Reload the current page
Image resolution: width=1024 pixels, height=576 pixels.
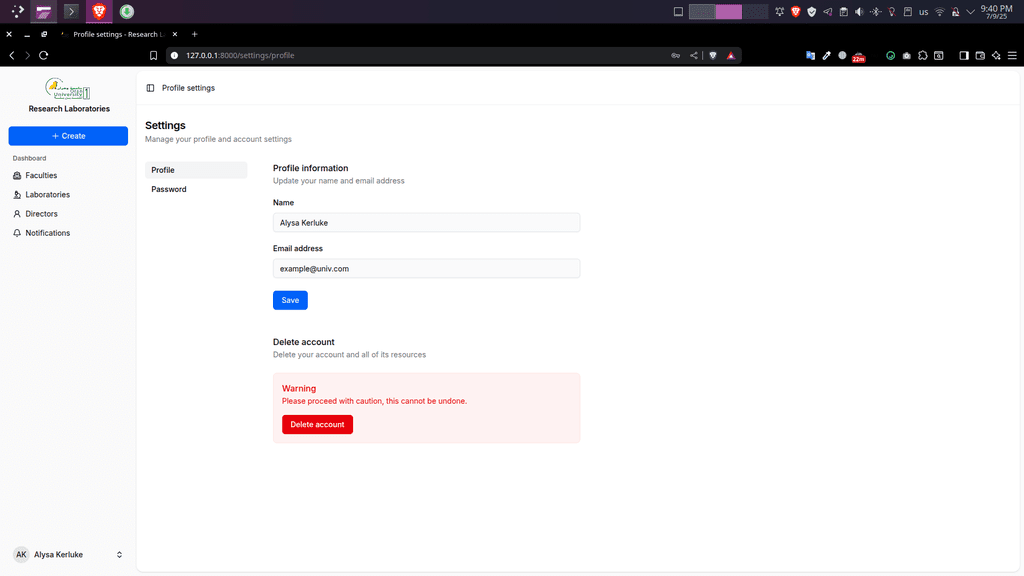(44, 56)
